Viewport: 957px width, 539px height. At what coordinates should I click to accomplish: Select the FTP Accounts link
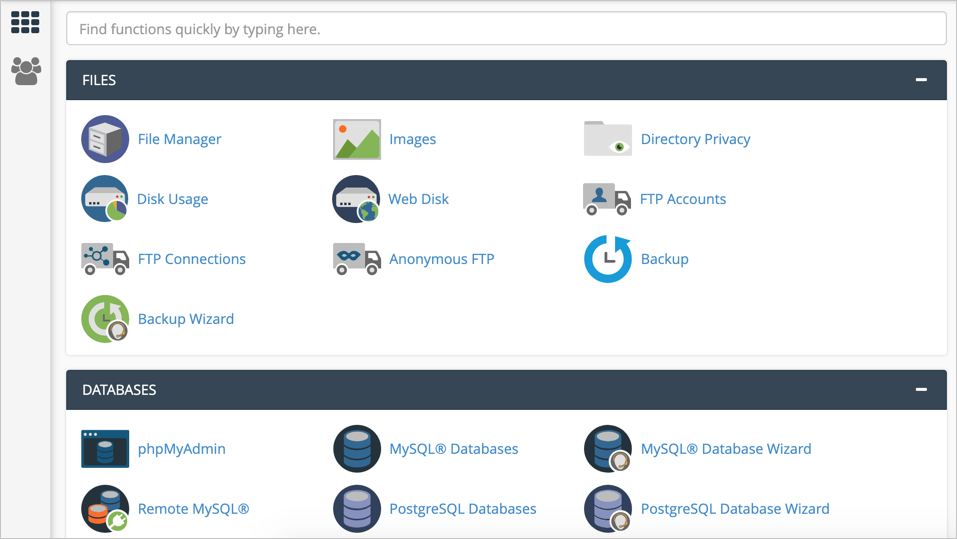683,199
